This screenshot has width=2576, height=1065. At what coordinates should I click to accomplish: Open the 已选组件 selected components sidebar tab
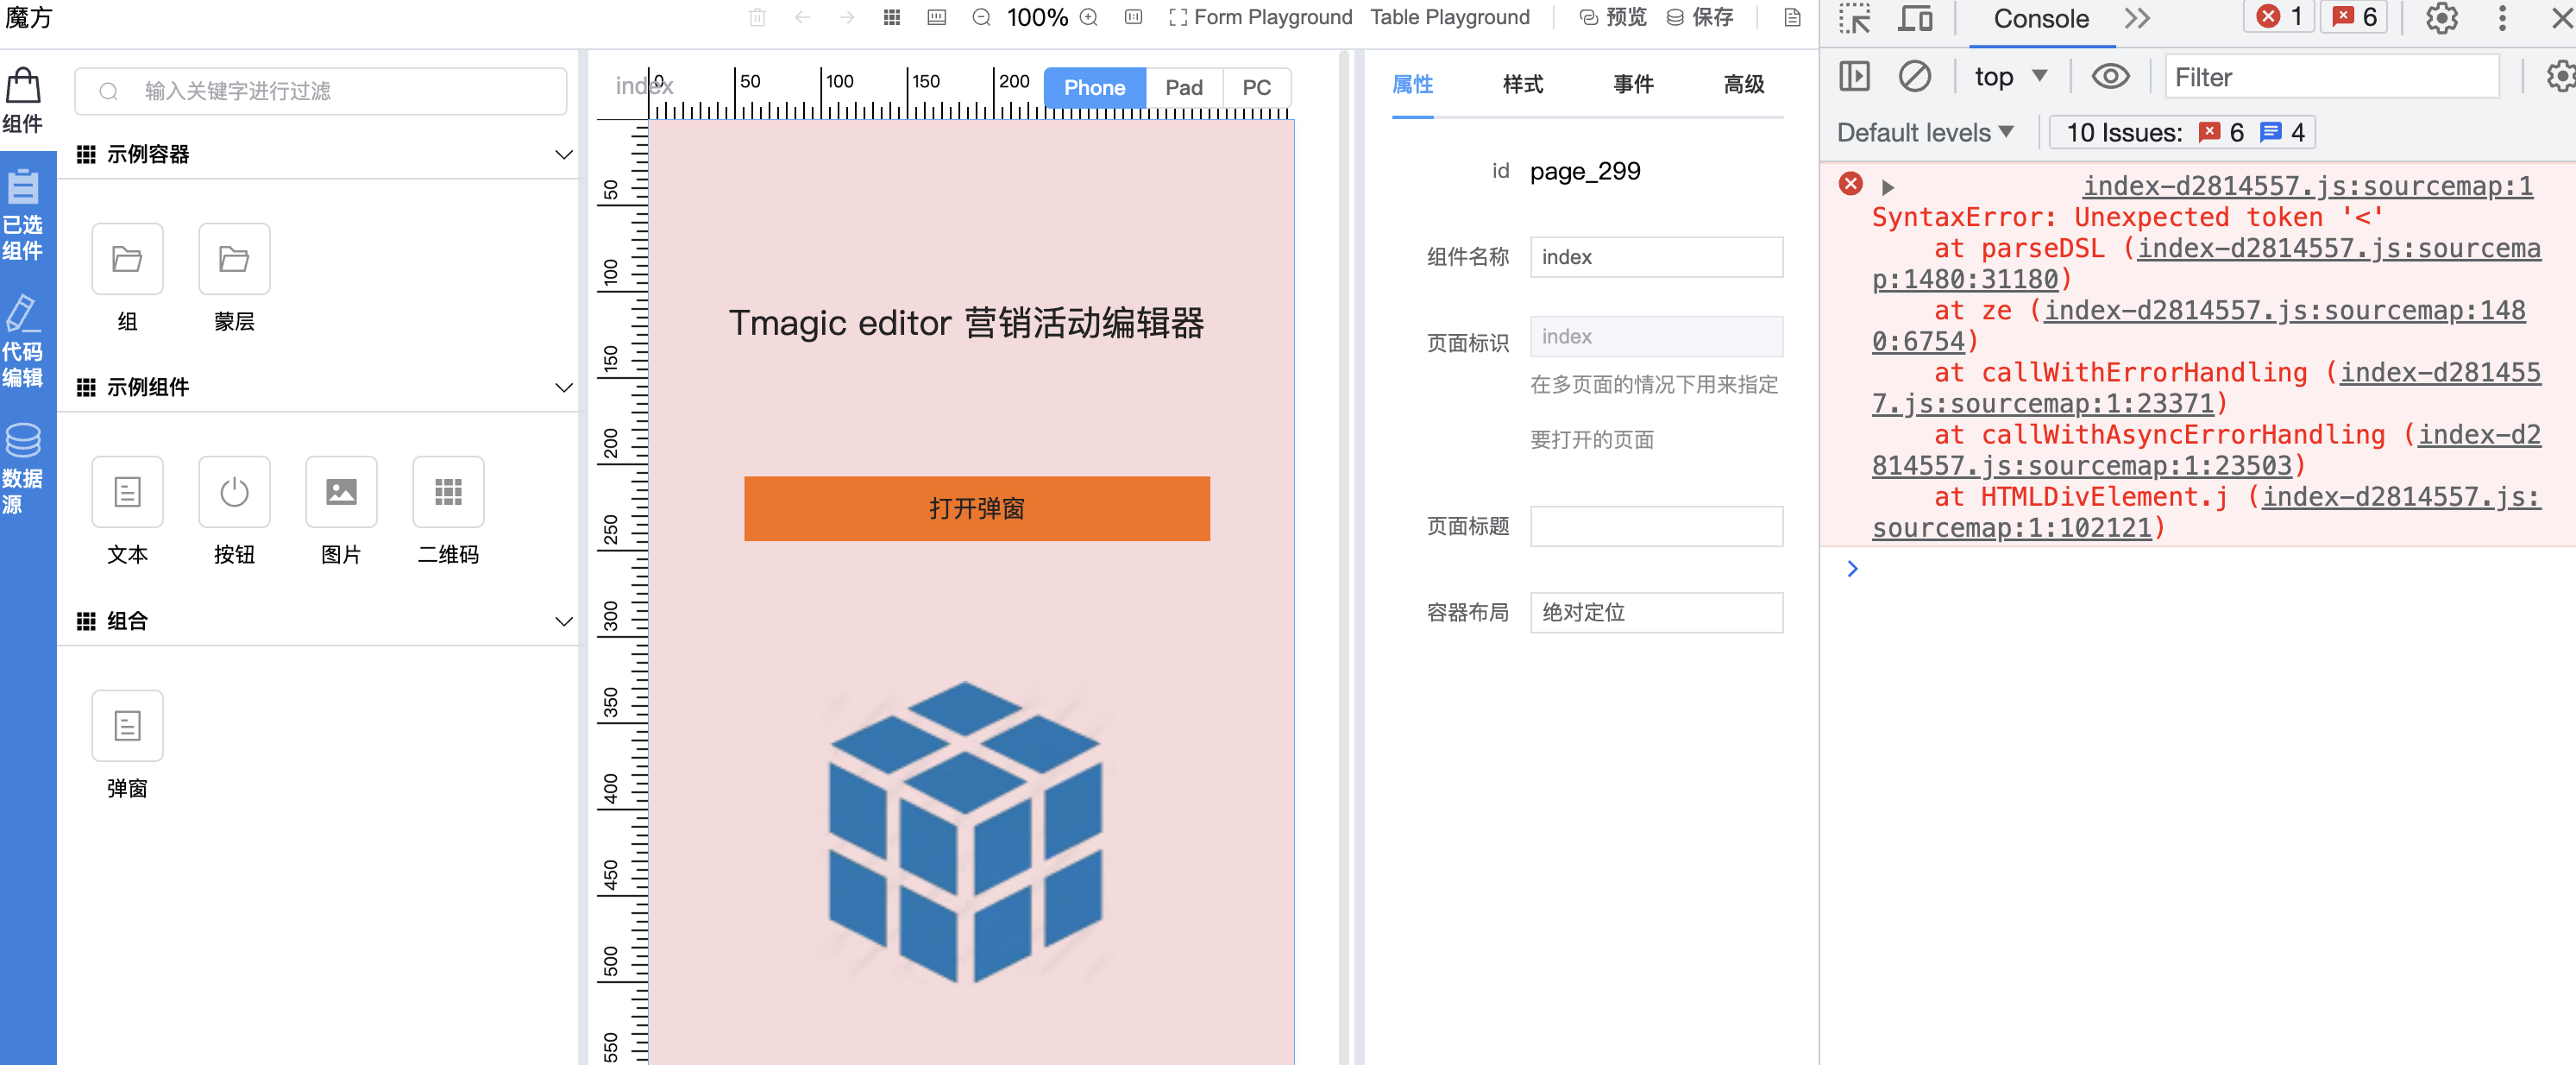click(x=23, y=214)
